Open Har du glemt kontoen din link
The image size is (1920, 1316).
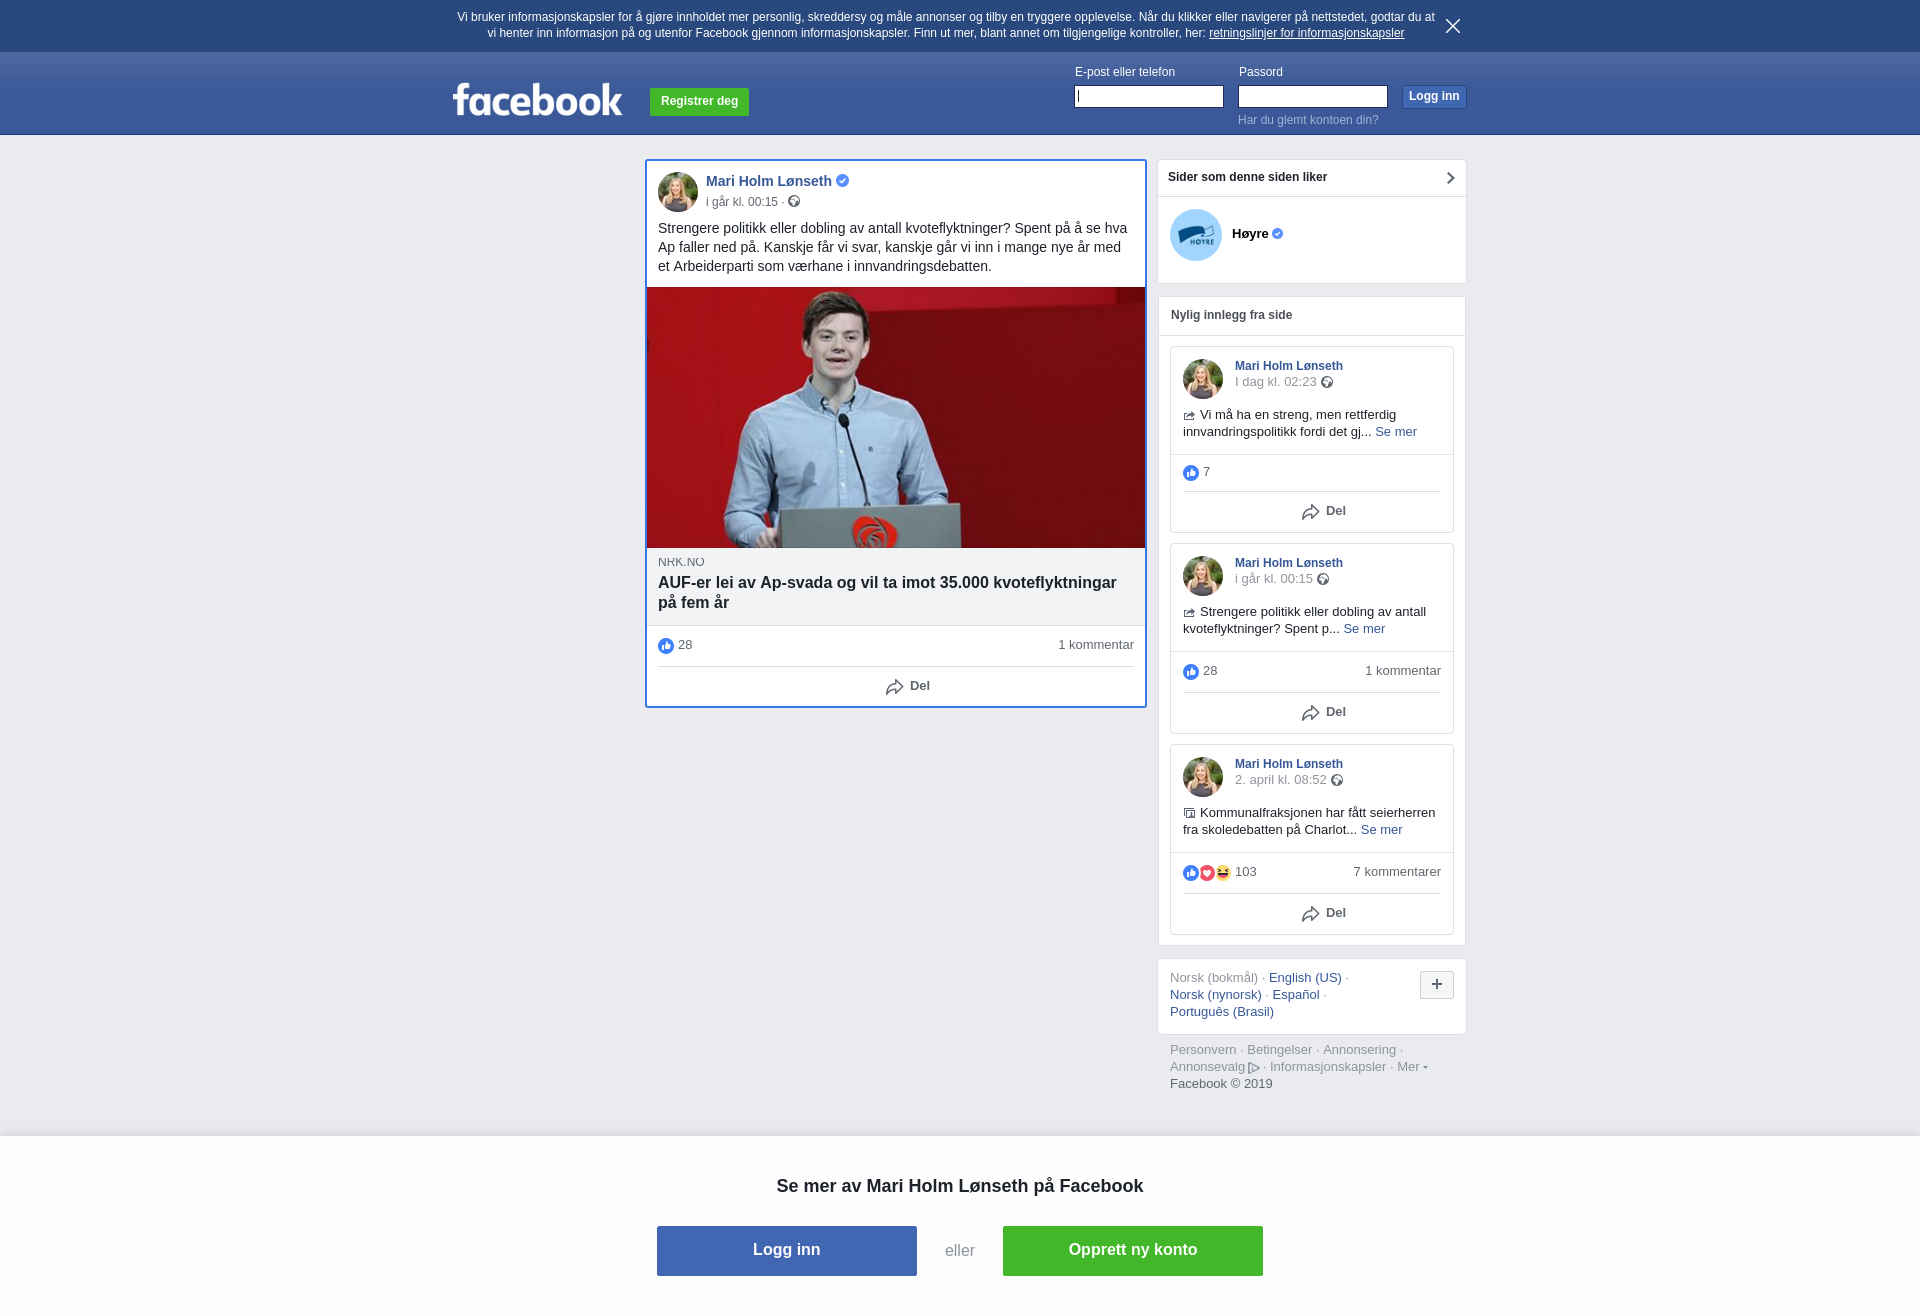tap(1308, 120)
